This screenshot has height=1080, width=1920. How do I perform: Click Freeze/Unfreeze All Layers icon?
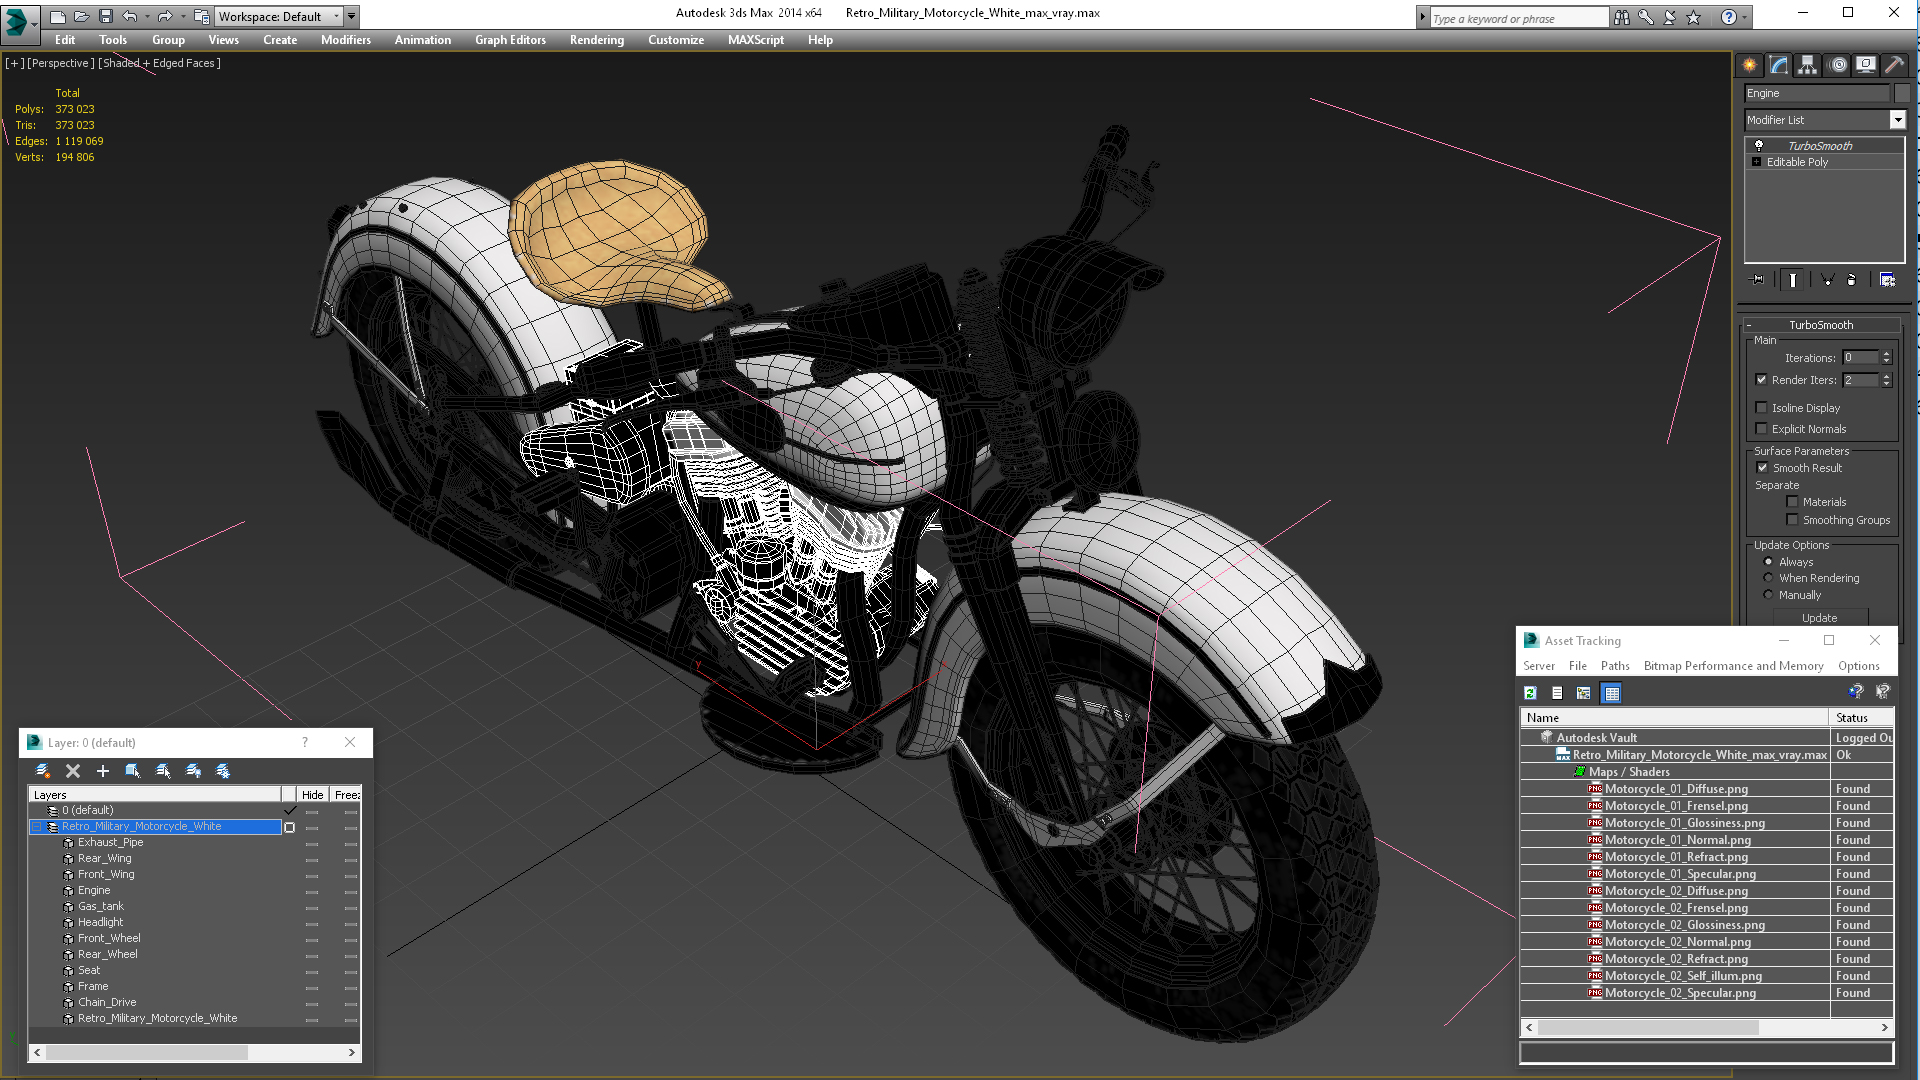click(x=223, y=771)
